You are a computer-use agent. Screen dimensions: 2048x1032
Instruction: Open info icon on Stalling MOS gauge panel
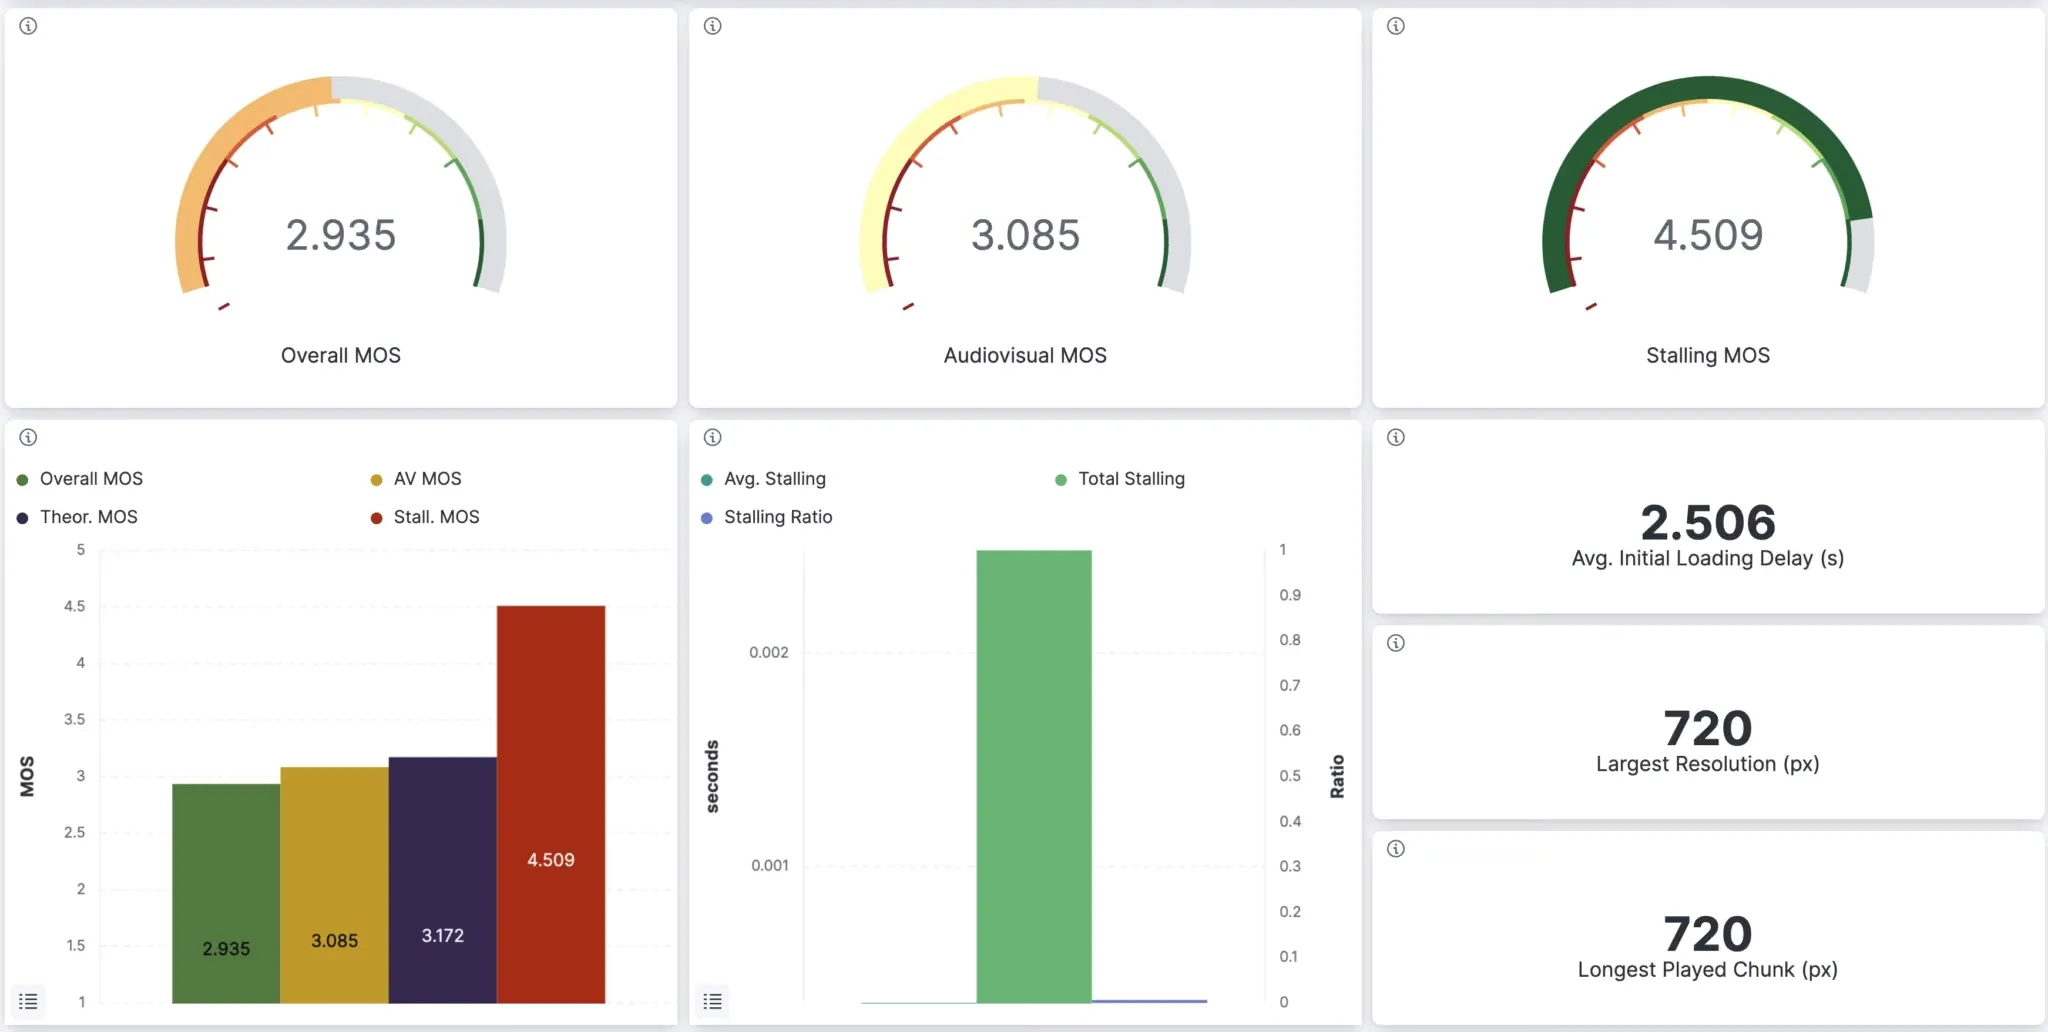[x=1396, y=26]
